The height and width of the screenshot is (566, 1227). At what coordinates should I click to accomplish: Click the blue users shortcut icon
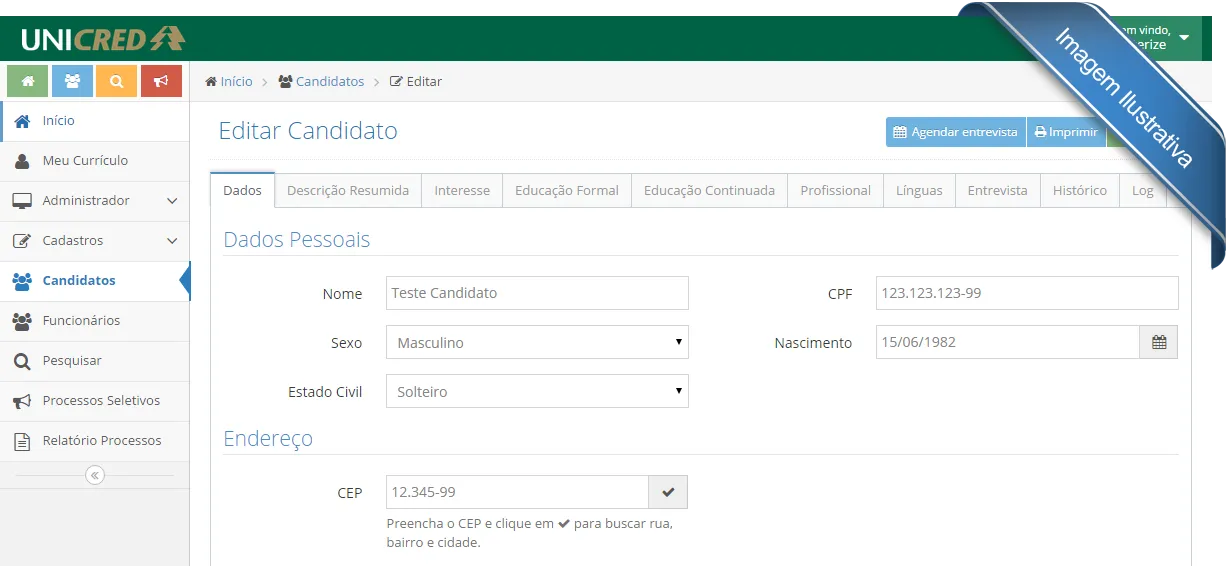pos(72,81)
